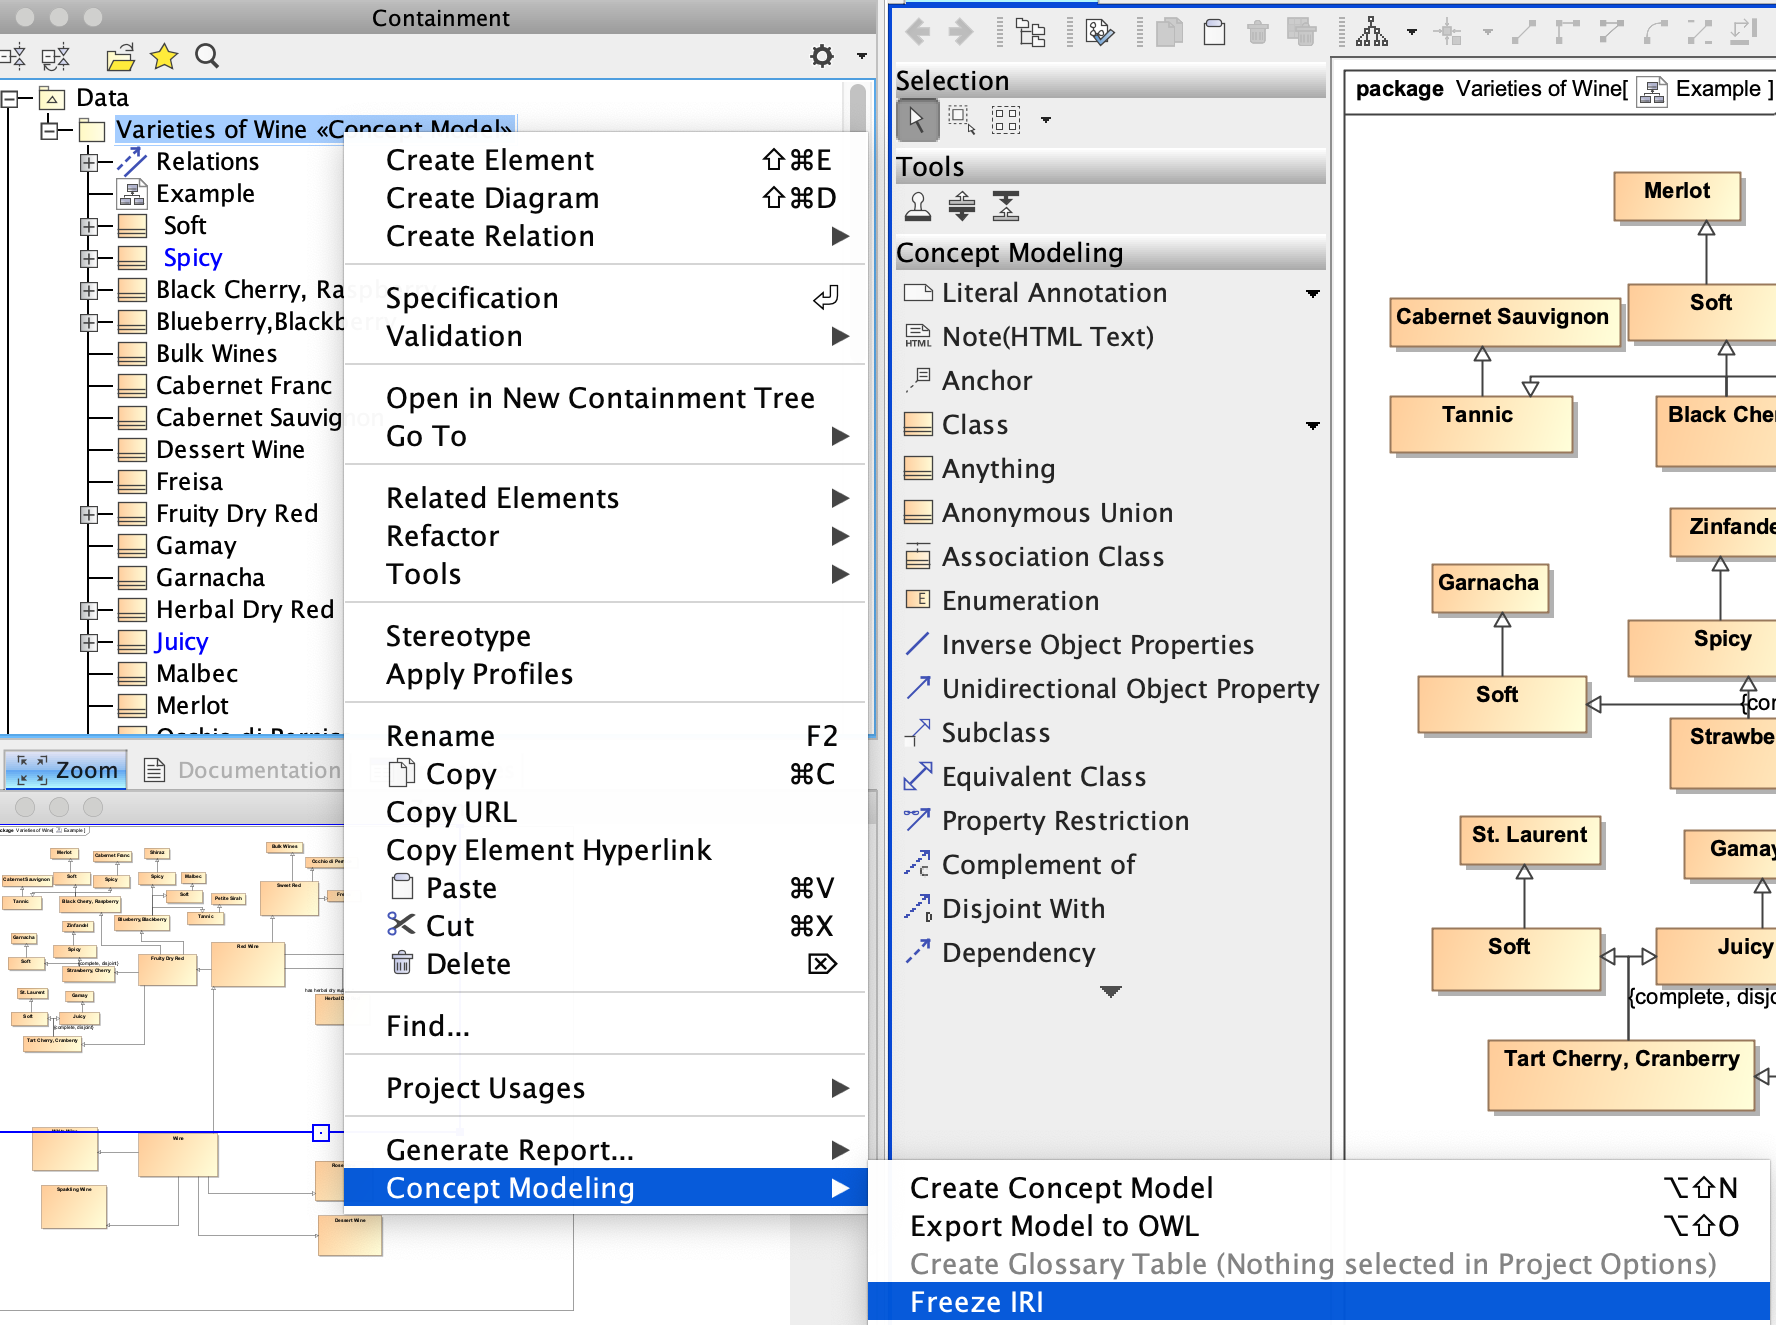Expand the Spicy tree node

click(89, 258)
